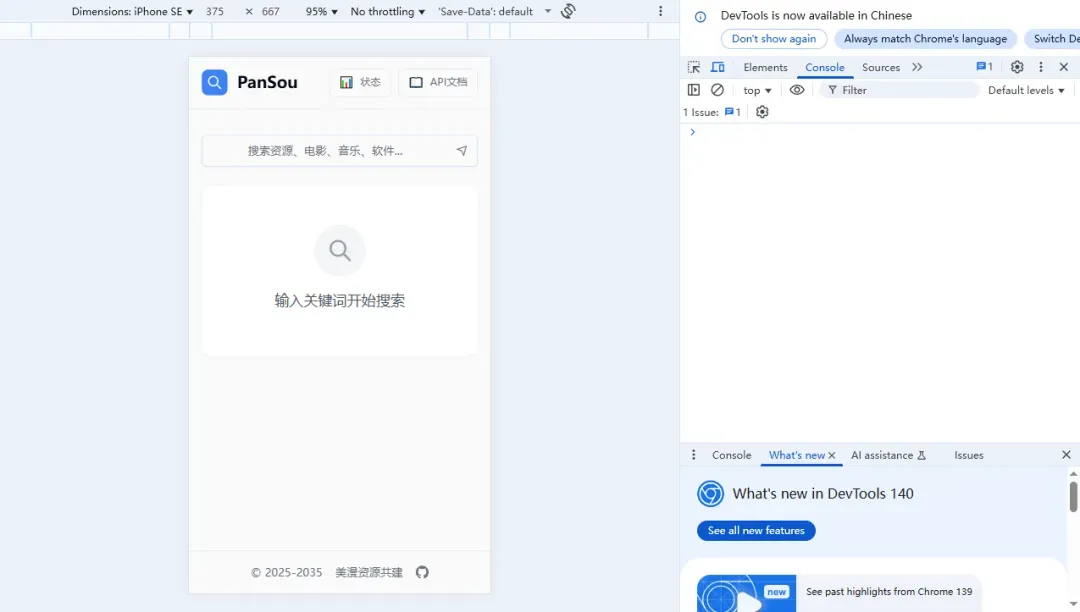Click the clear console icon
1080x612 pixels.
coord(718,89)
